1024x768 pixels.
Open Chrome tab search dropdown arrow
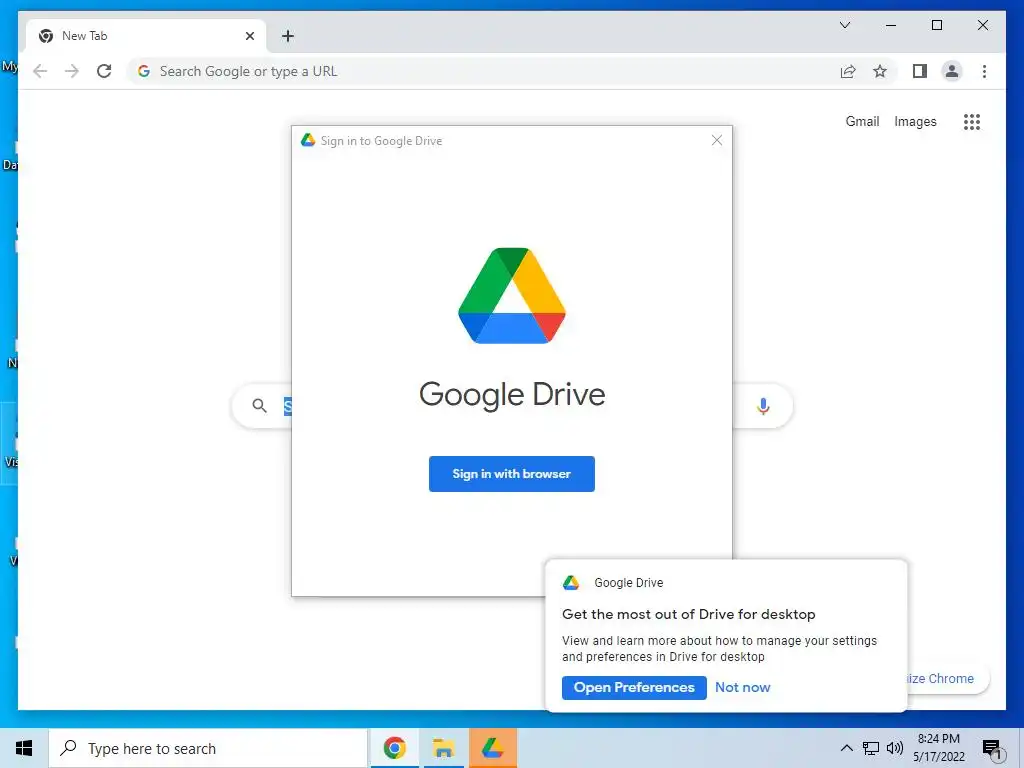point(844,25)
